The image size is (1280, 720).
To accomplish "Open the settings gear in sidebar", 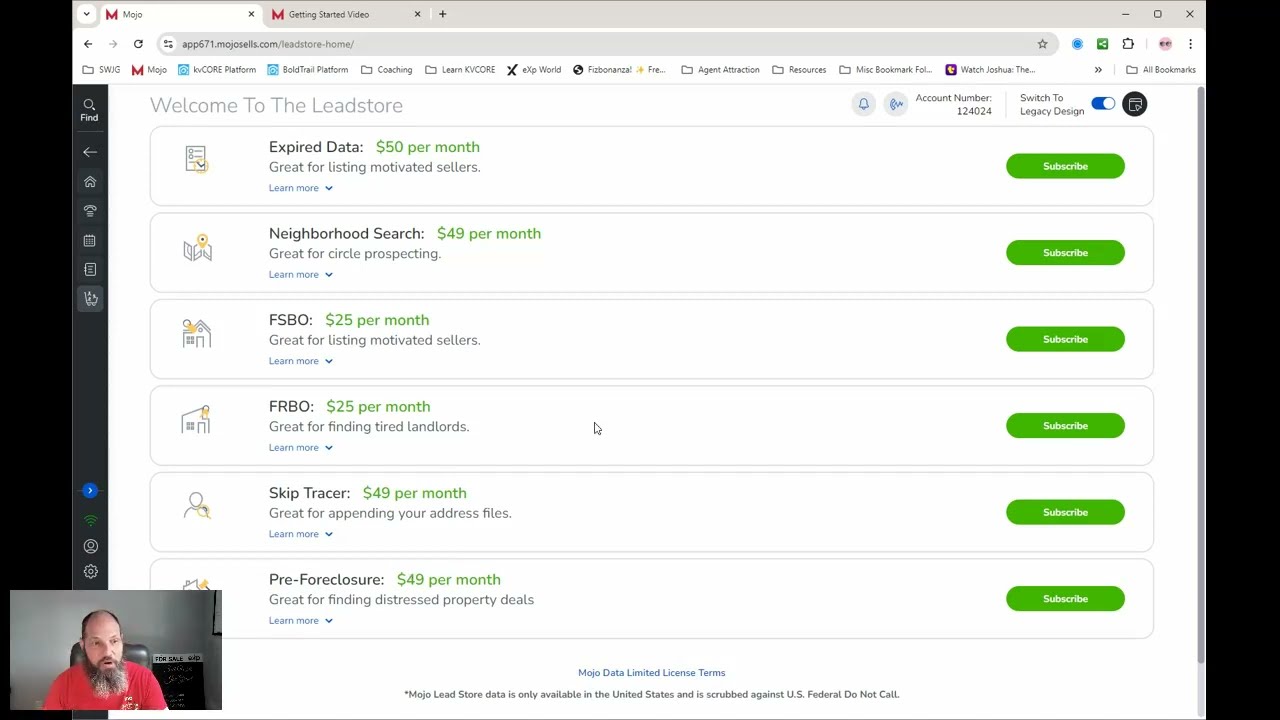I will (90, 572).
